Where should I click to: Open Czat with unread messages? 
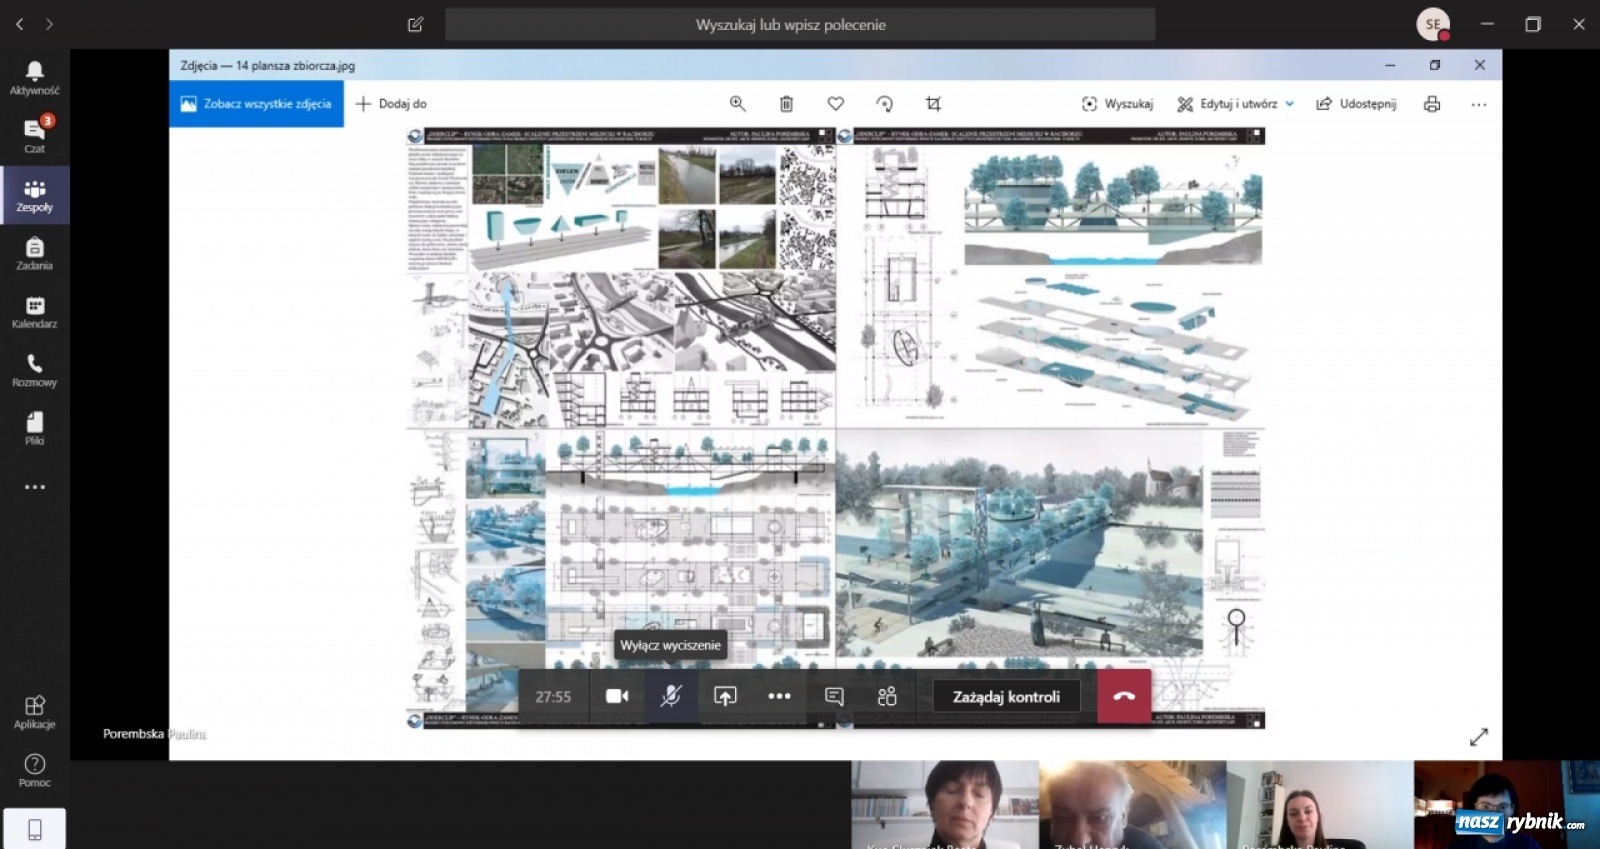coord(34,135)
